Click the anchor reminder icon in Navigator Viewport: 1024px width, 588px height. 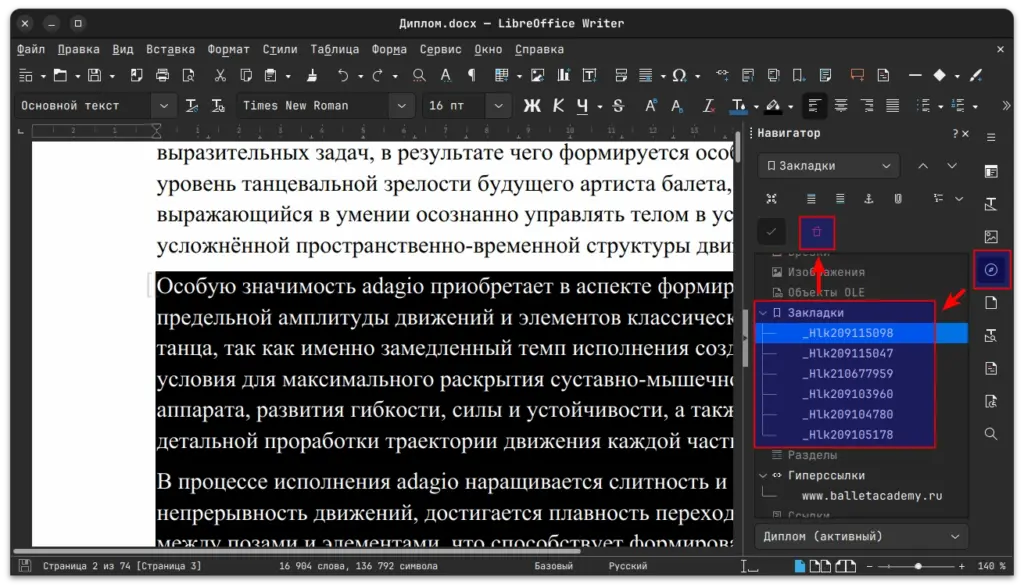pyautogui.click(x=868, y=198)
